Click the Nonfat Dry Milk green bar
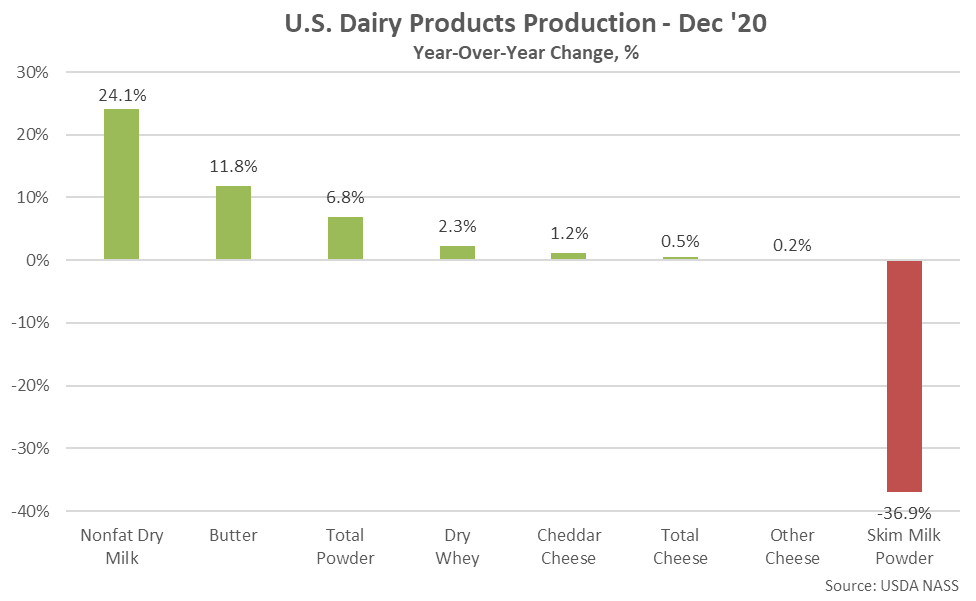 (x=122, y=184)
